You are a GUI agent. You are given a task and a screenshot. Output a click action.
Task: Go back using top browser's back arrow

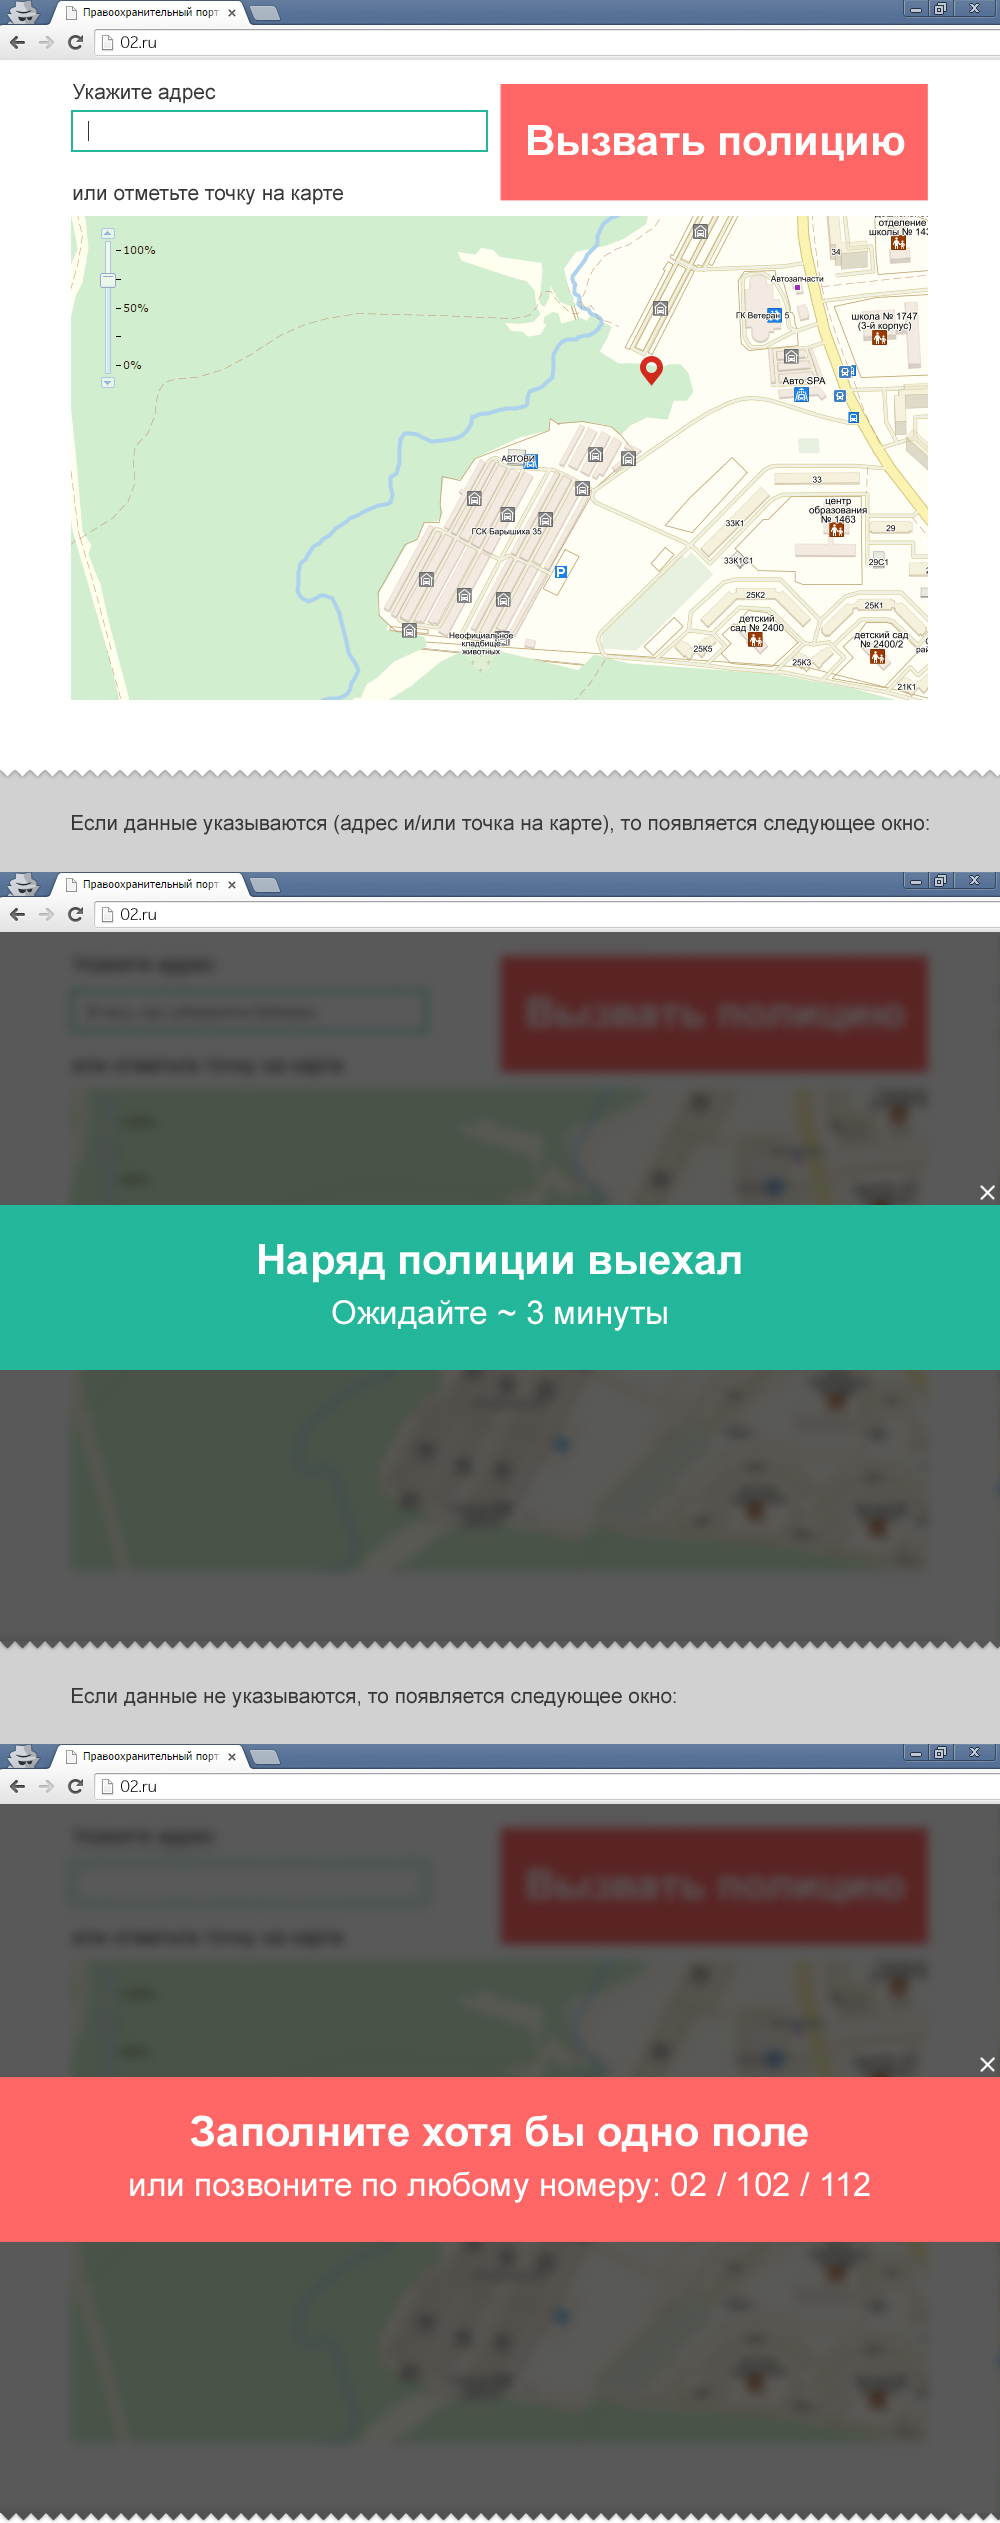tap(17, 42)
